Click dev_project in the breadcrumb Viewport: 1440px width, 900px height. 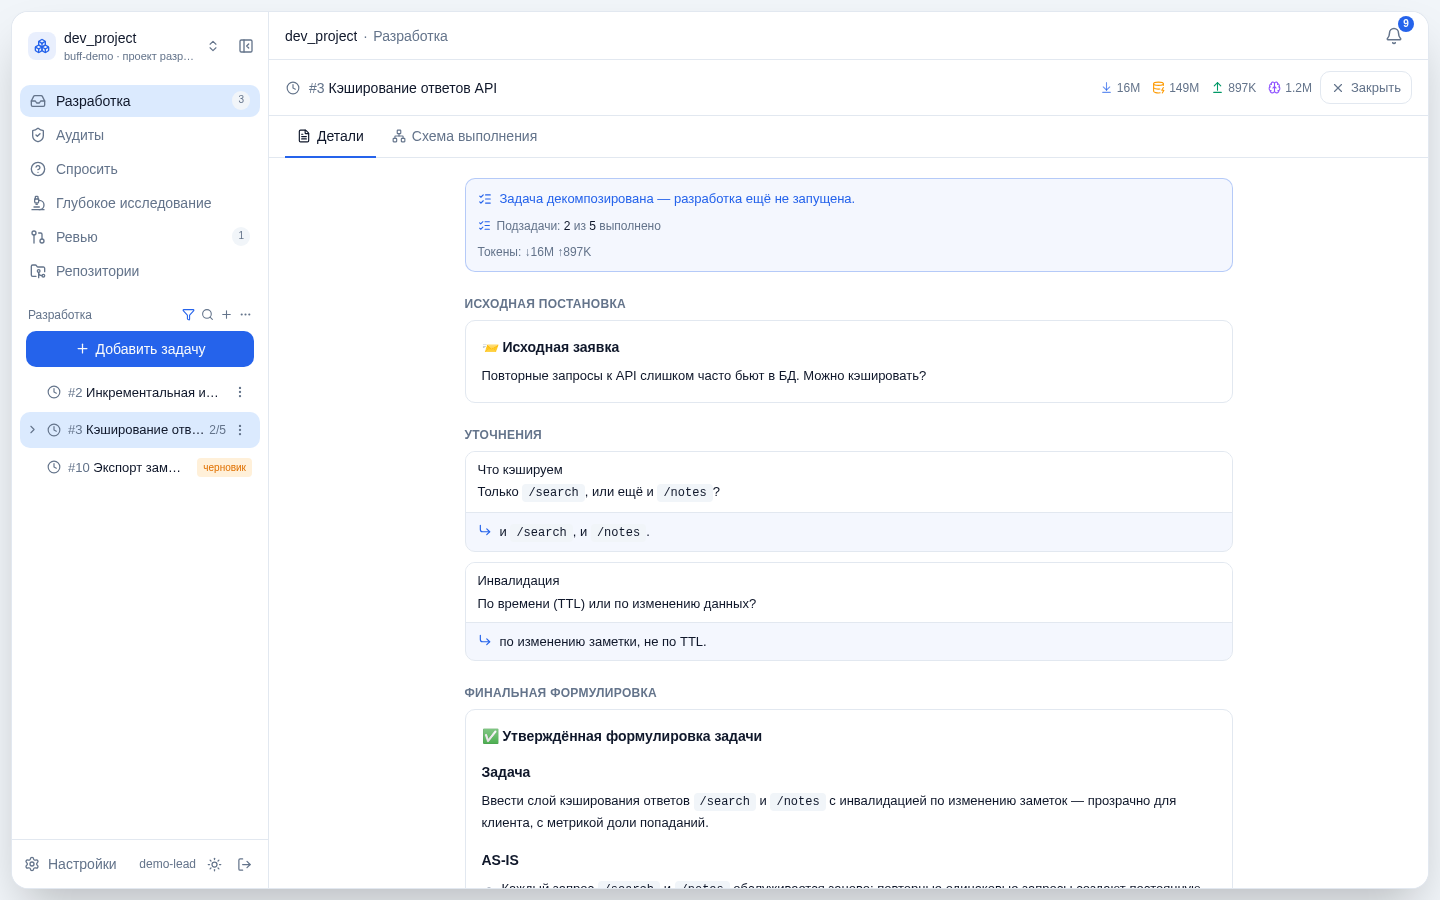click(321, 36)
